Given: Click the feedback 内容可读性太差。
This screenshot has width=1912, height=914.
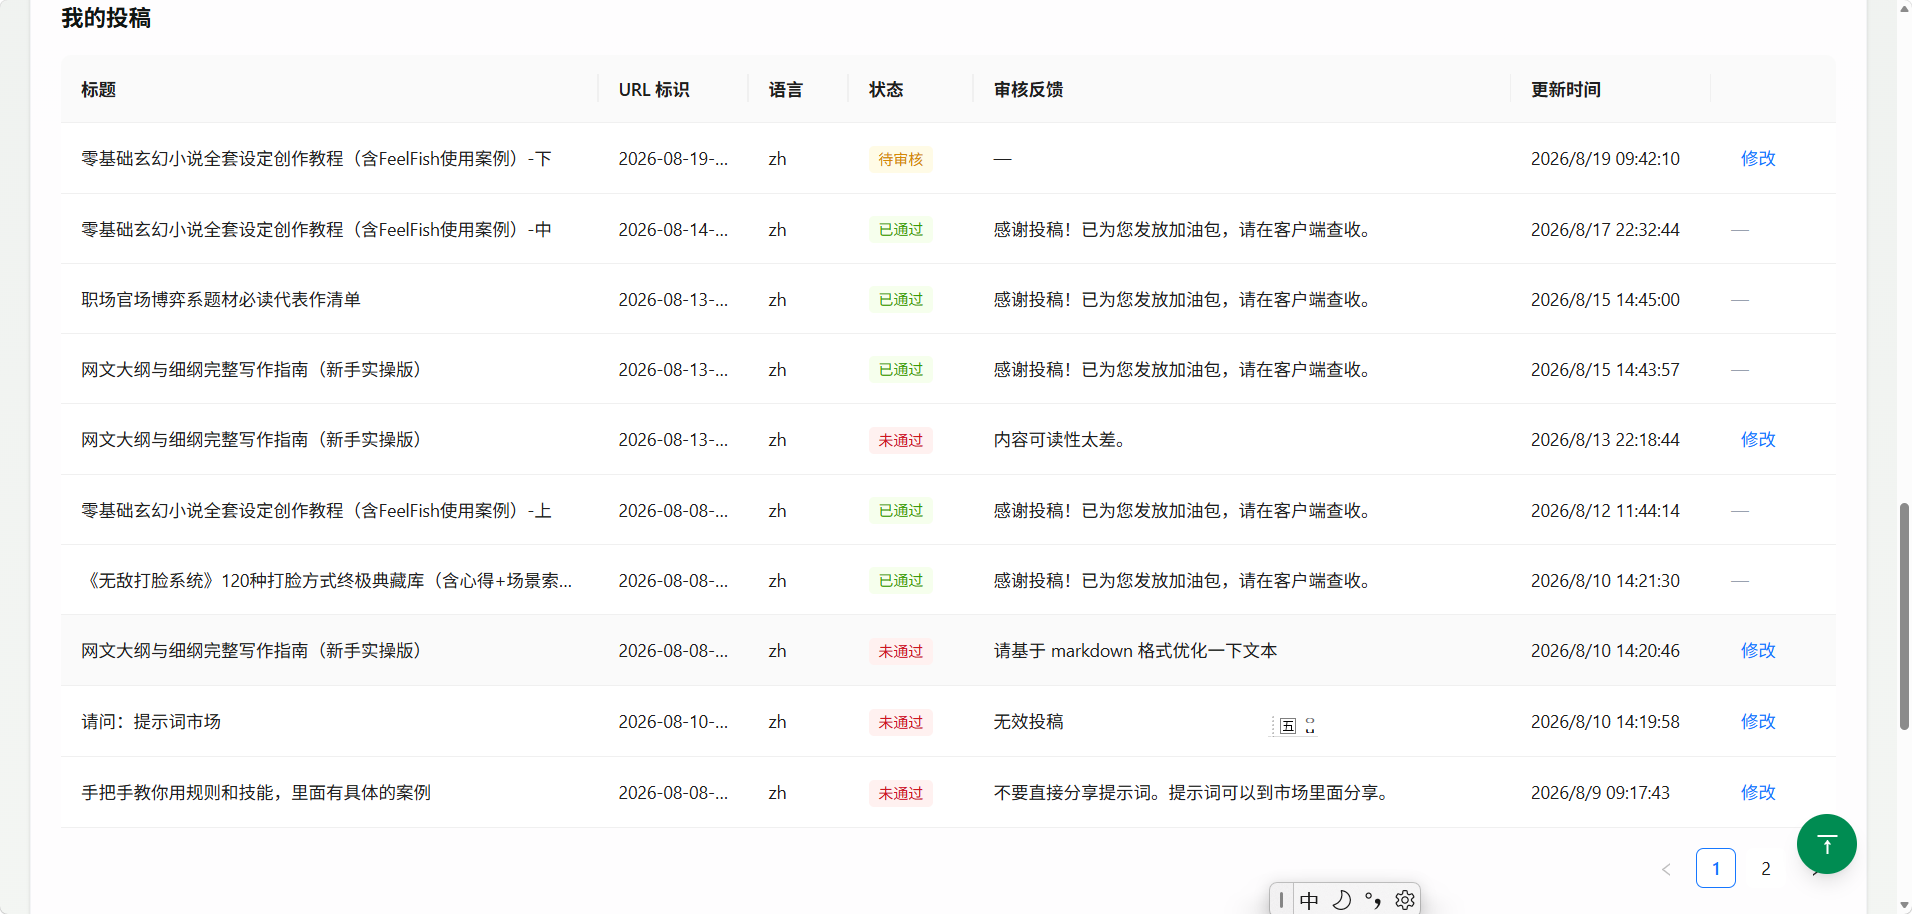Looking at the screenshot, I should pyautogui.click(x=1062, y=440).
